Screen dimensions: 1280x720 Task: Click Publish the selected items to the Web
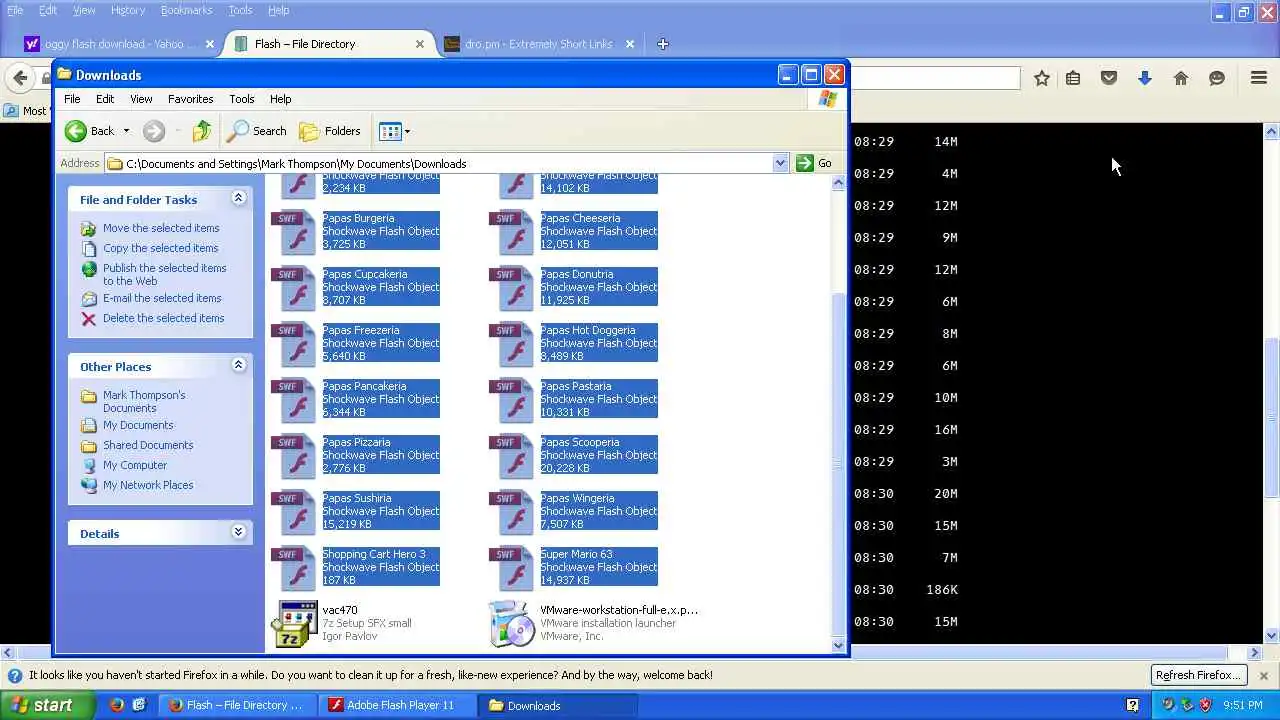pyautogui.click(x=165, y=274)
